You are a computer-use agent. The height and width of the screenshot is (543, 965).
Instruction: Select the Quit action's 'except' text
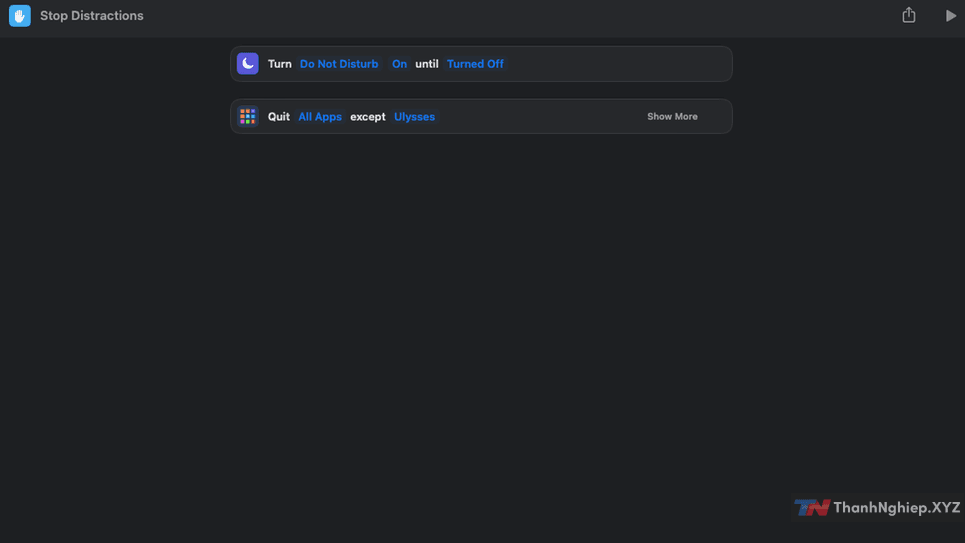point(367,117)
